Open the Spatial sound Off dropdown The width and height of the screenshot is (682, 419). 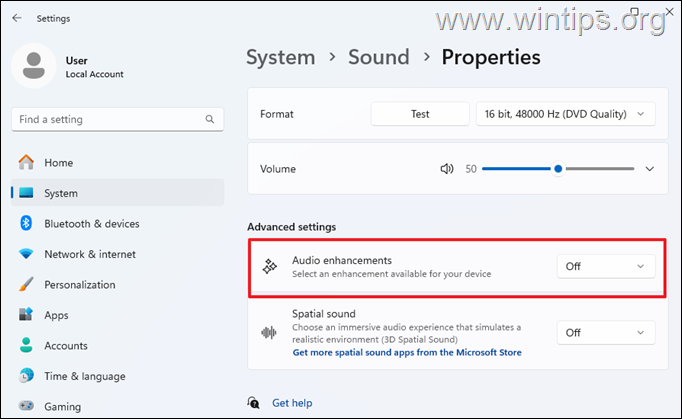605,333
